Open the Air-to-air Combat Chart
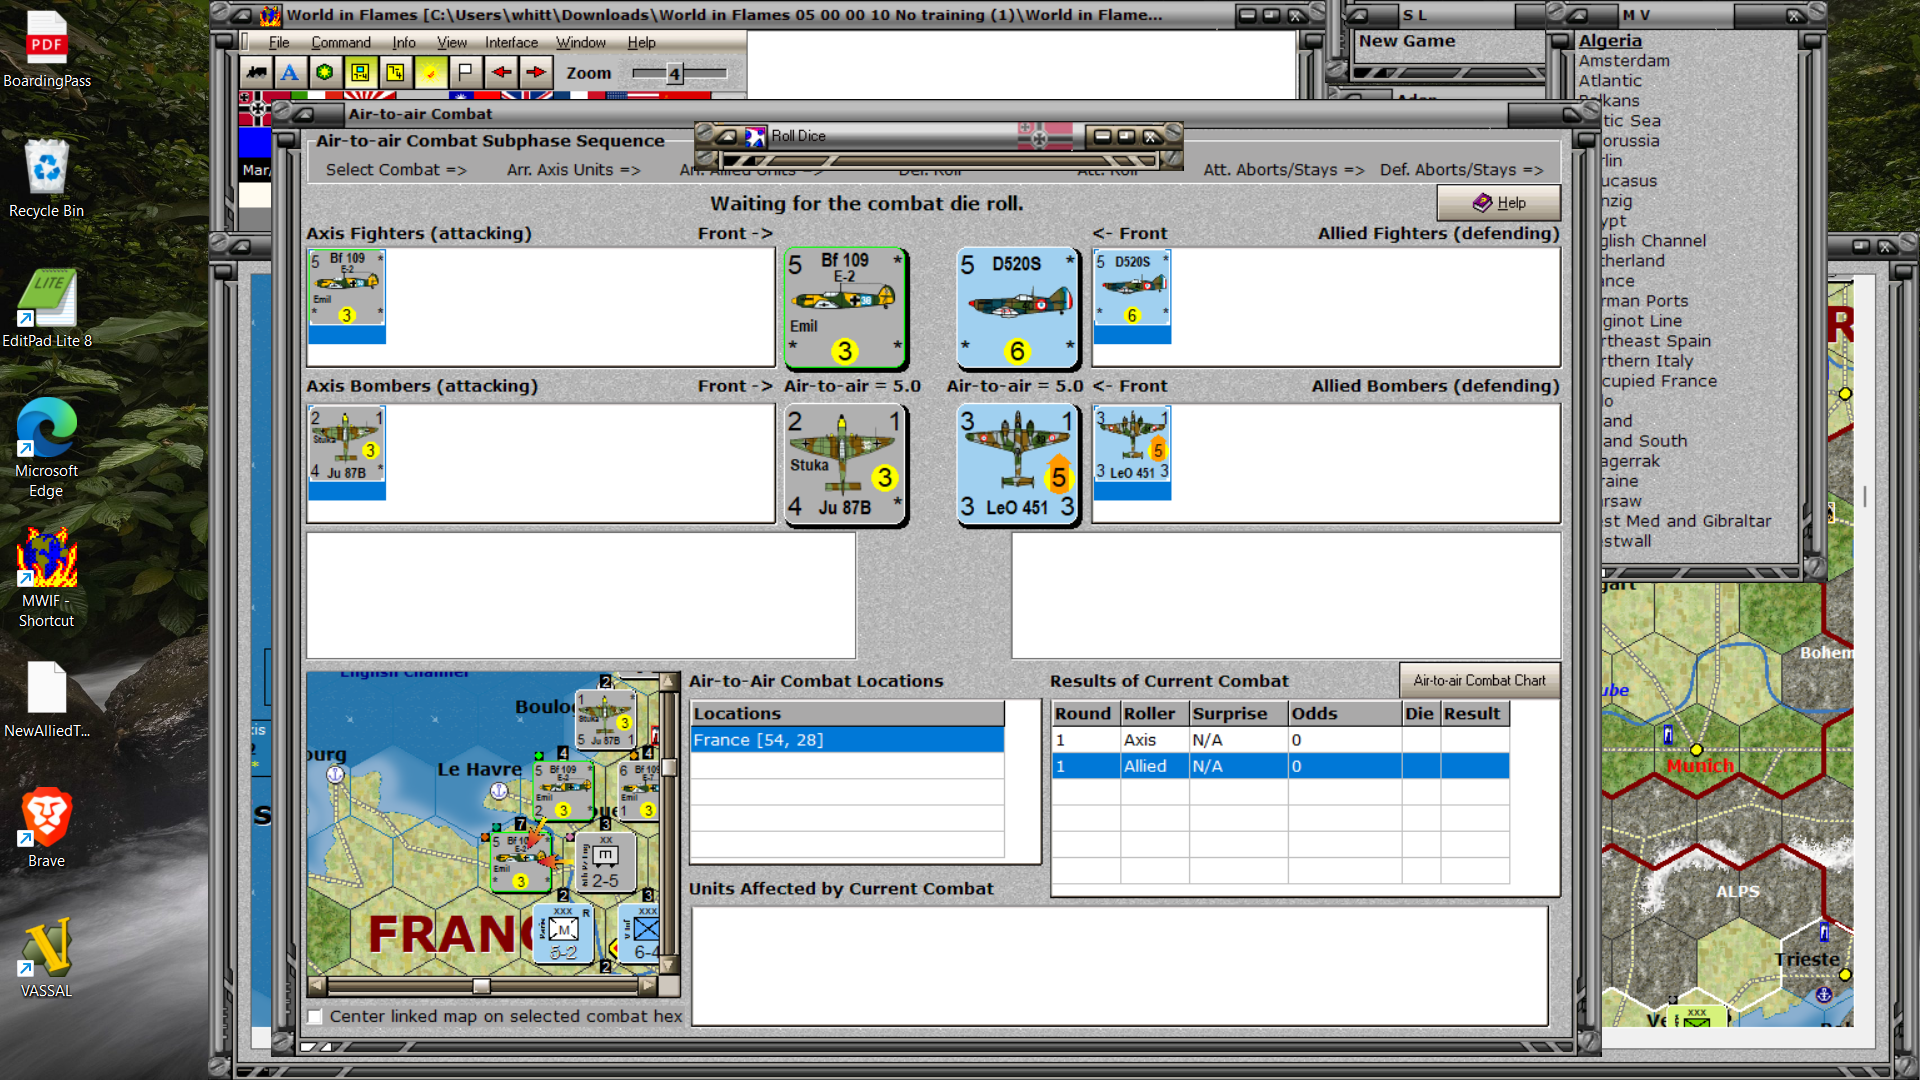This screenshot has width=1920, height=1080. pyautogui.click(x=1479, y=680)
